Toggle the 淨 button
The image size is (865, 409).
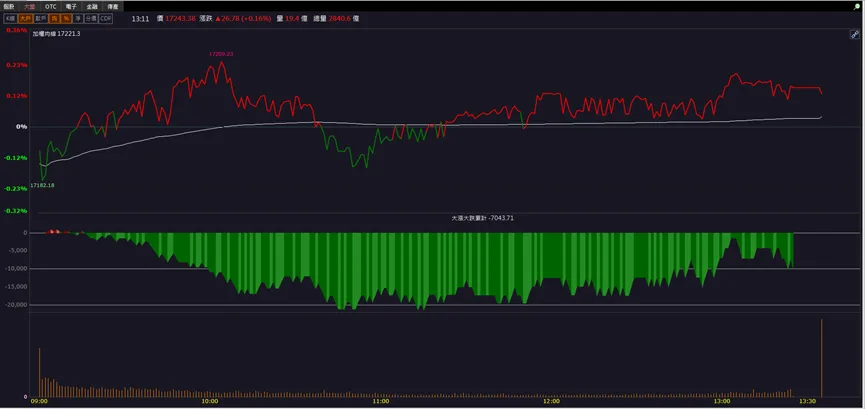78,19
